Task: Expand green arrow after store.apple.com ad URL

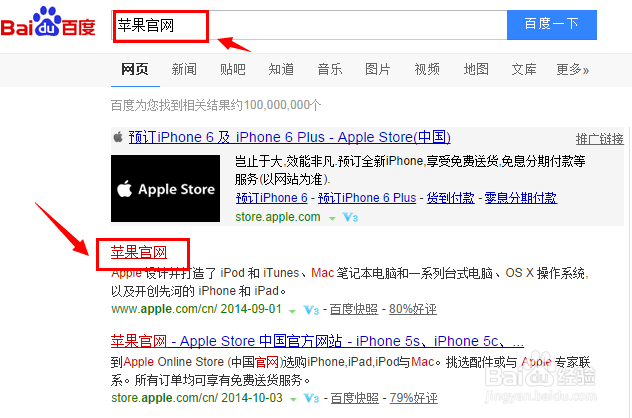Action: click(x=332, y=218)
